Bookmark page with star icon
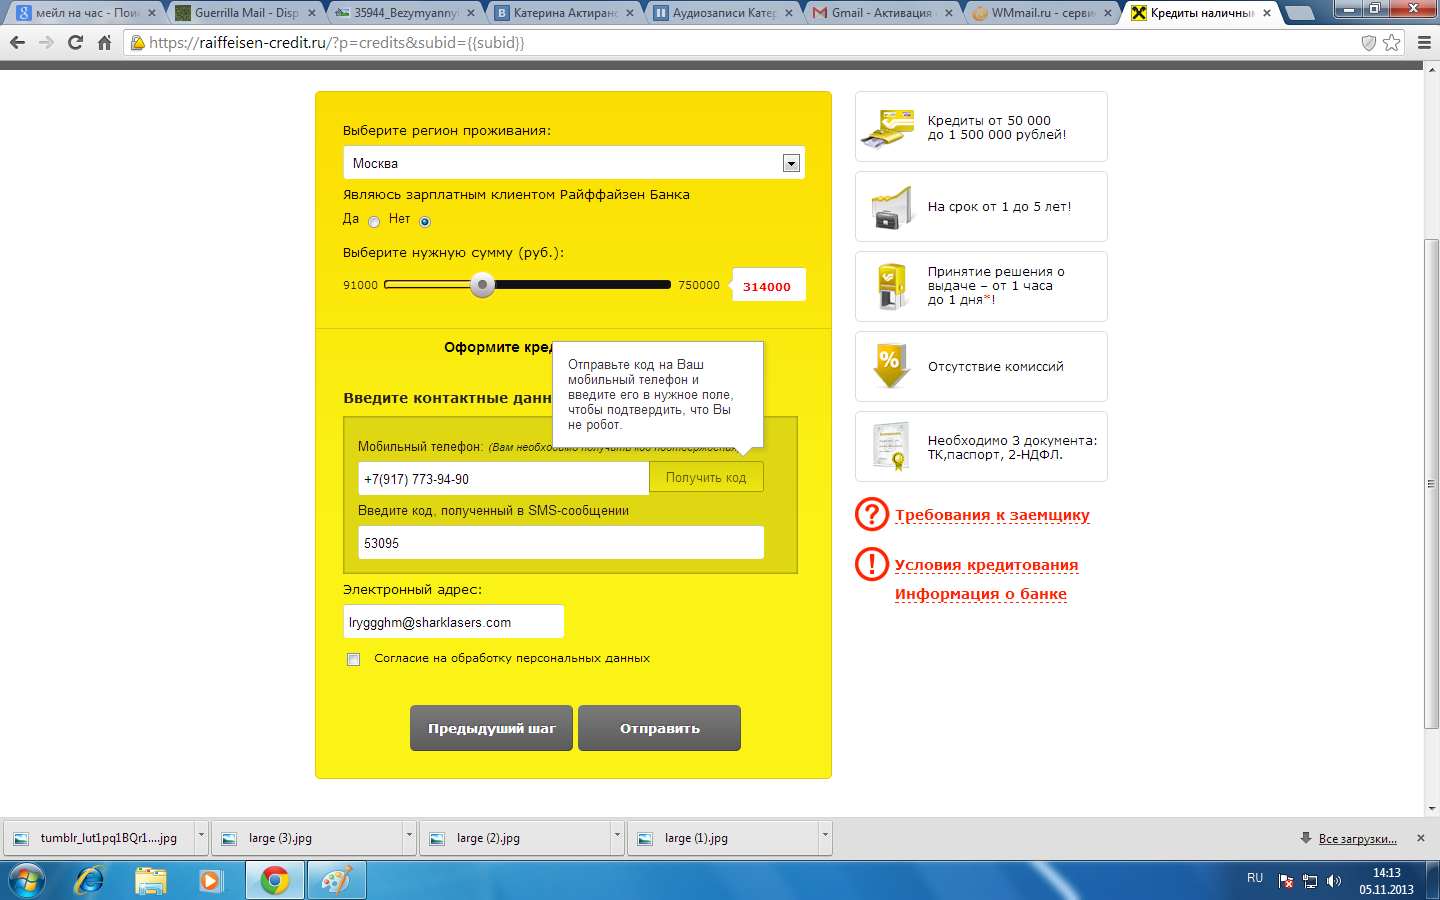Image resolution: width=1440 pixels, height=900 pixels. point(1391,42)
